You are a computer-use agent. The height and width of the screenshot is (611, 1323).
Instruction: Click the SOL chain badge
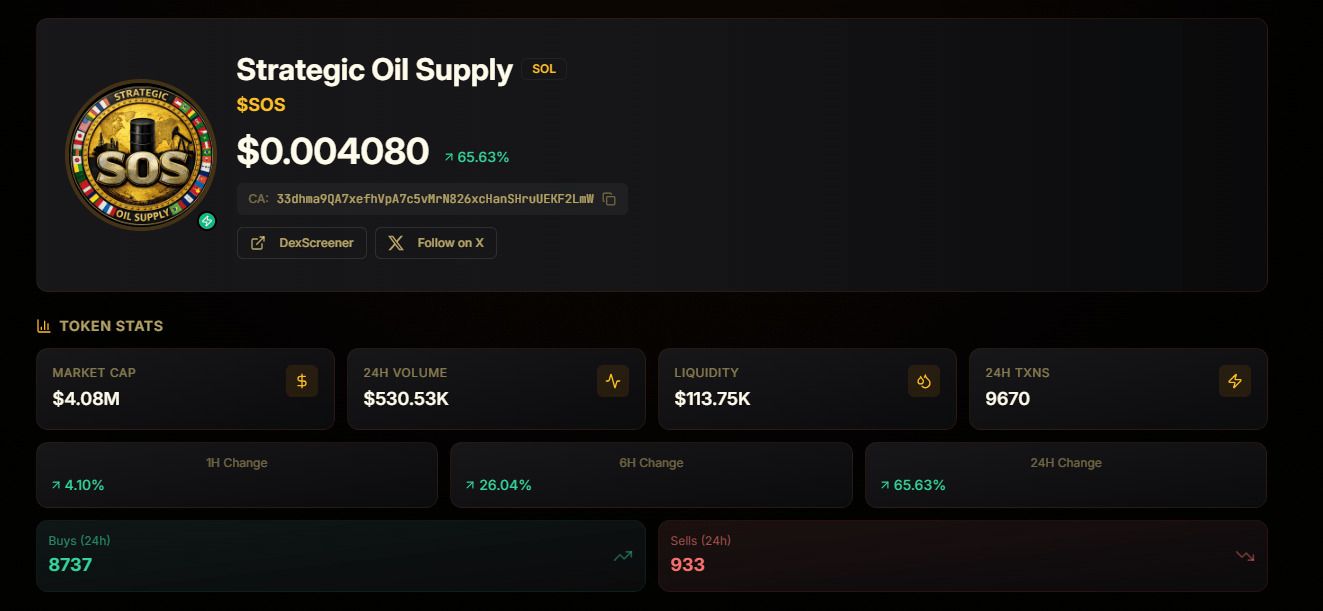click(x=544, y=69)
